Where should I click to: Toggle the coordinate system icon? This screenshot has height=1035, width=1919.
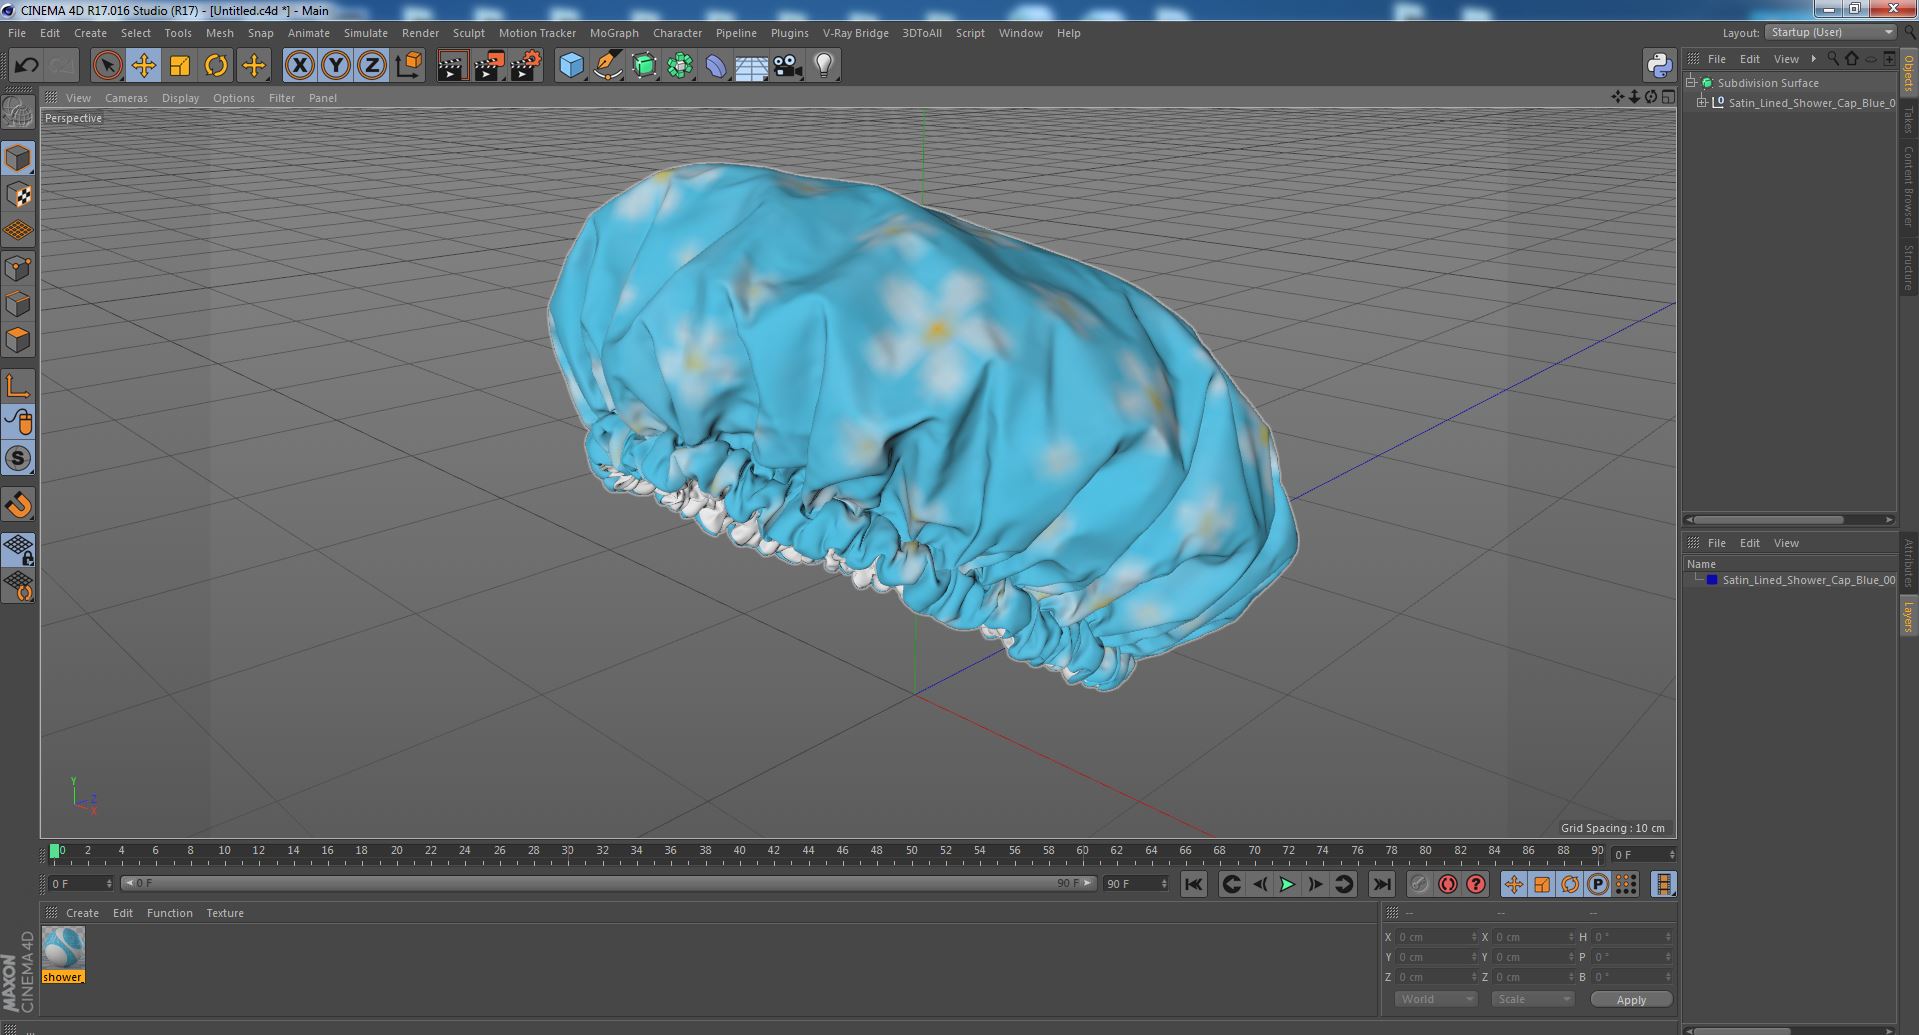tap(409, 66)
